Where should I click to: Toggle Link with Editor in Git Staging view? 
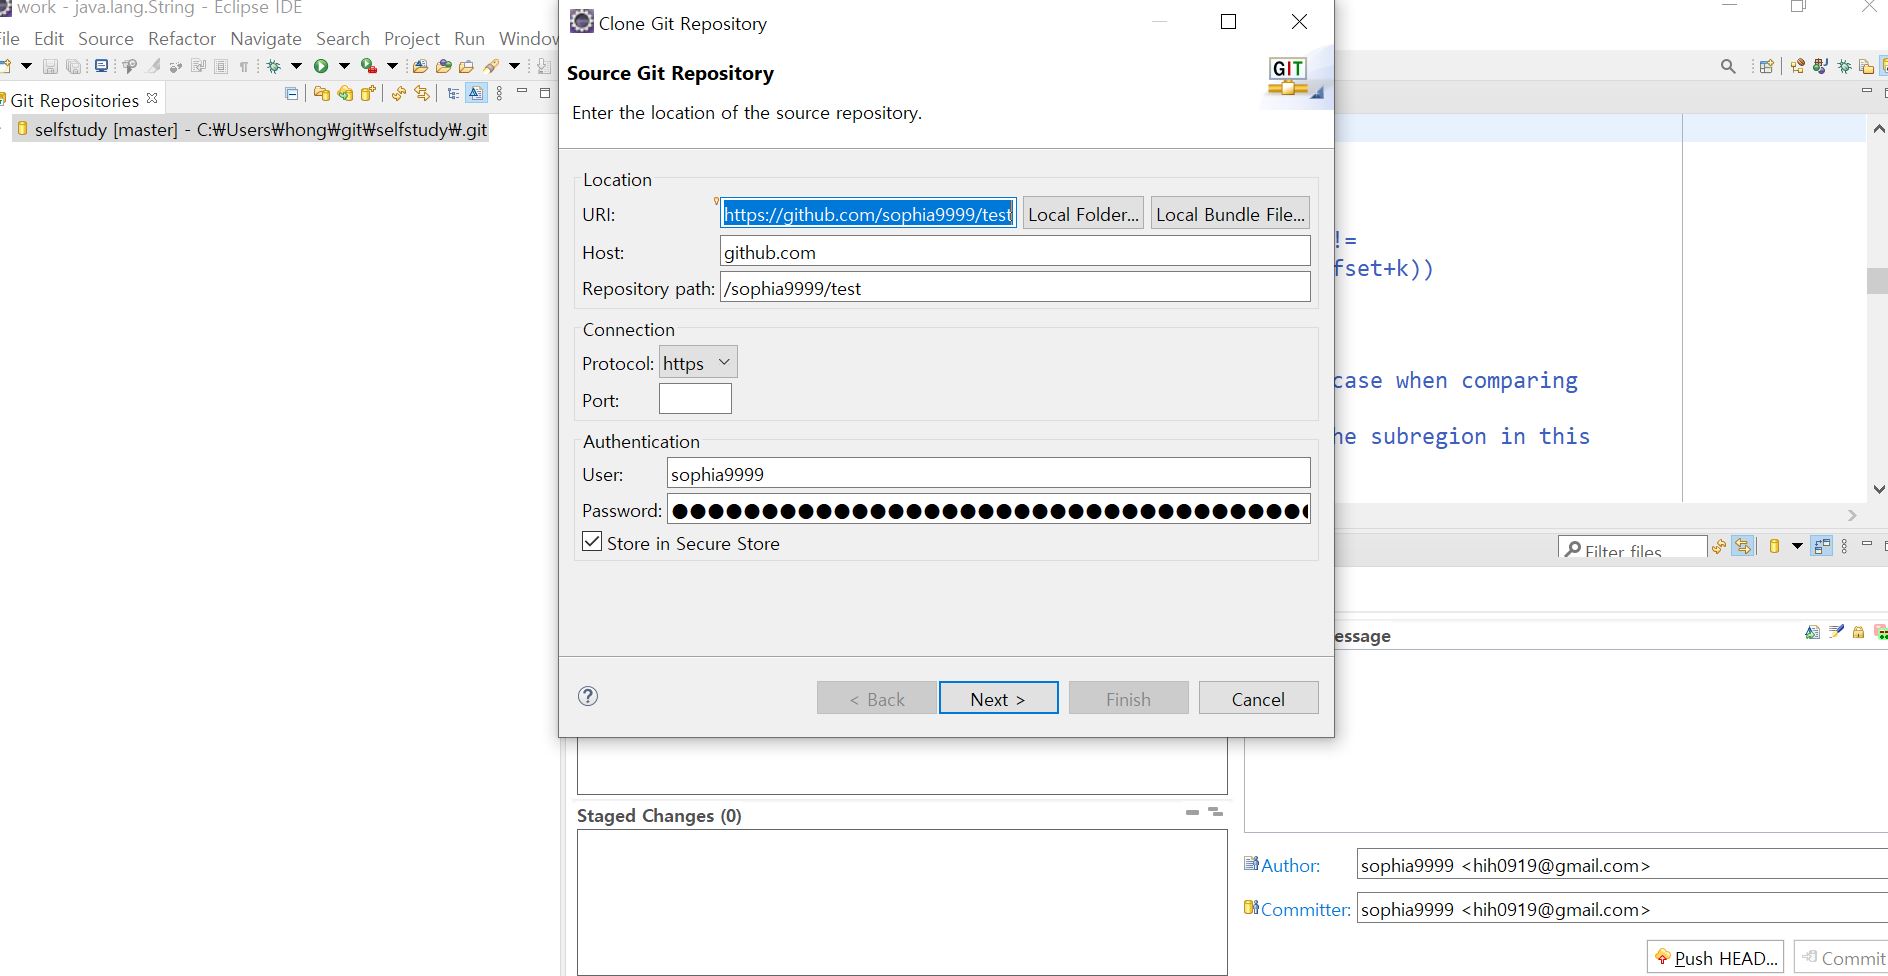click(x=1743, y=546)
